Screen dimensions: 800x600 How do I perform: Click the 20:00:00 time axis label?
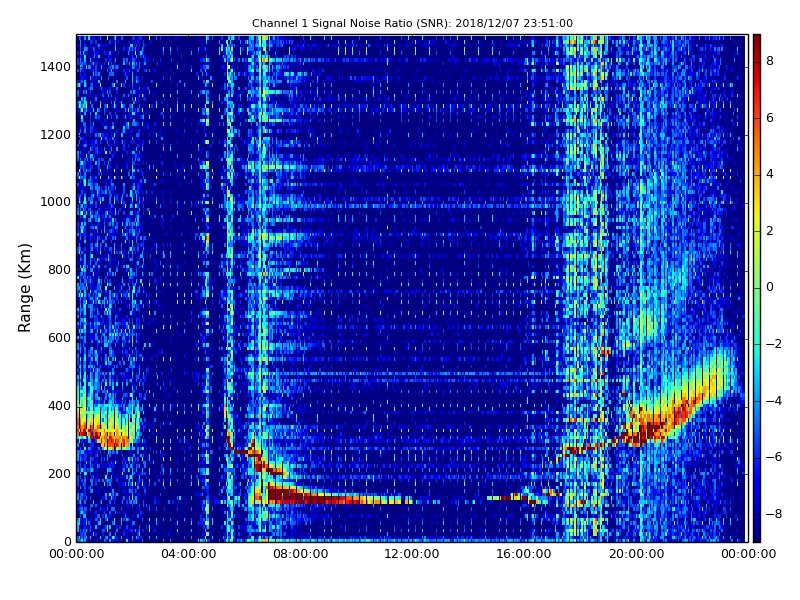(x=636, y=554)
